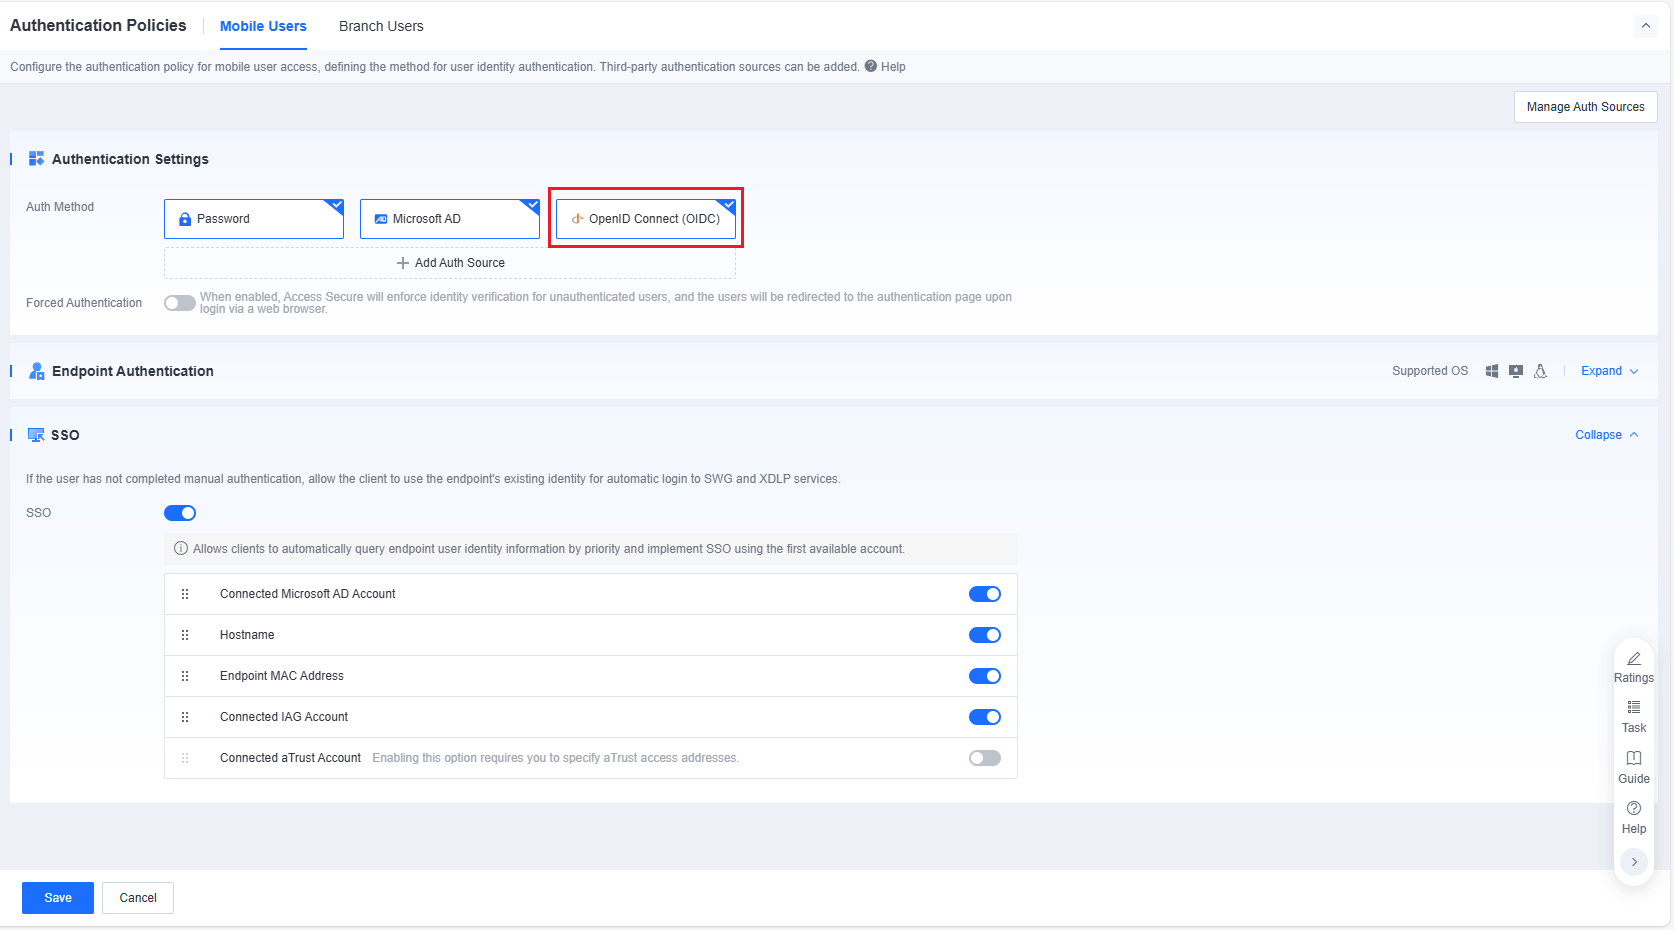Click the OpenID Connect logo icon
The width and height of the screenshot is (1674, 930).
[x=577, y=219]
